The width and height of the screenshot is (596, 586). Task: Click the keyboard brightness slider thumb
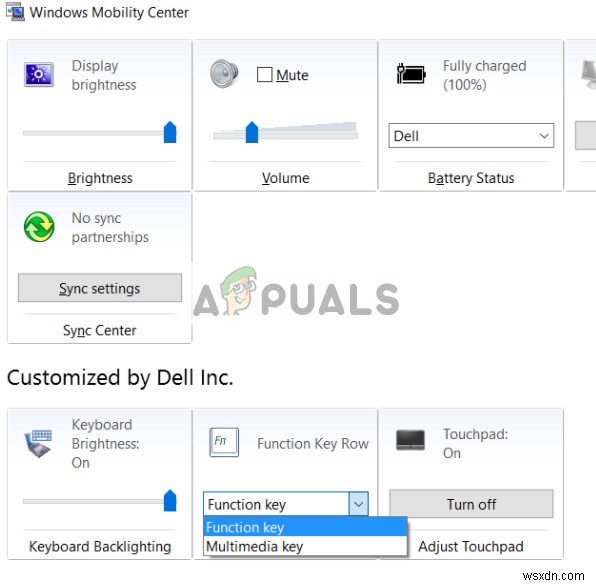[170, 501]
